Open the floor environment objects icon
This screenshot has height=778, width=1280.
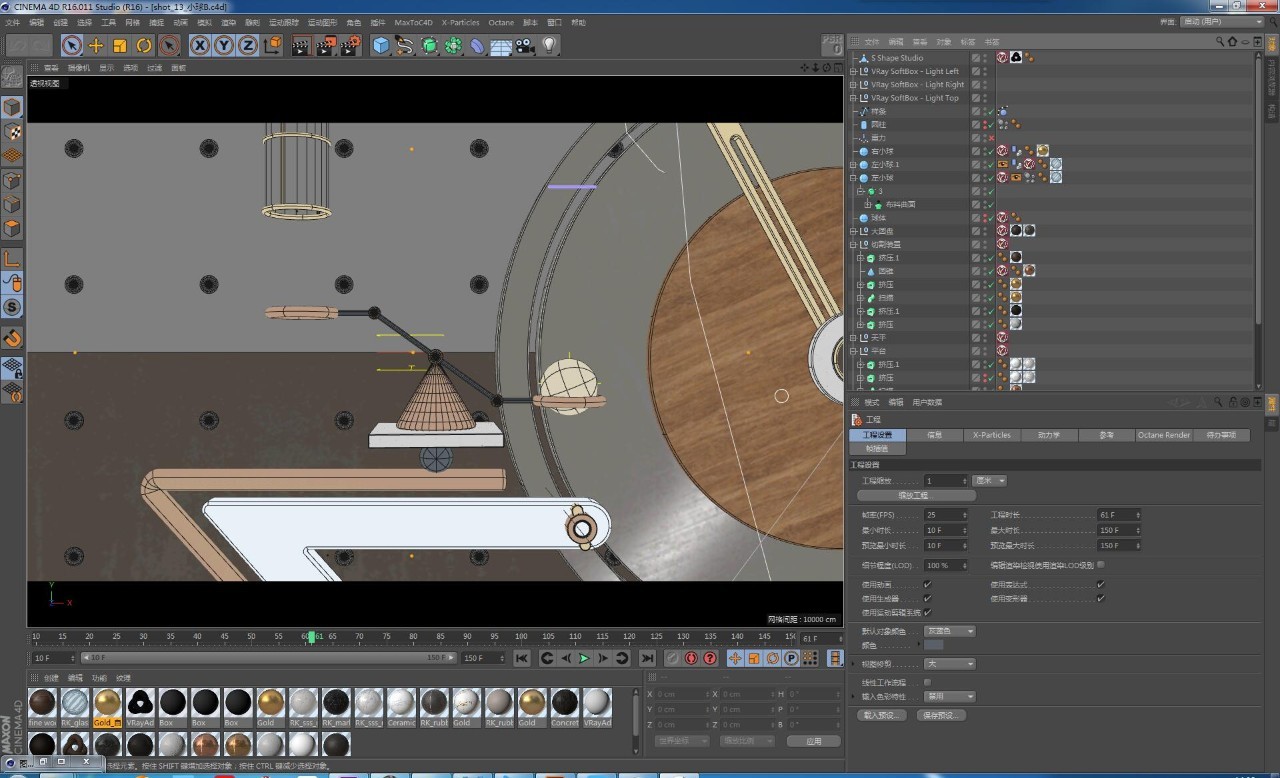(501, 45)
